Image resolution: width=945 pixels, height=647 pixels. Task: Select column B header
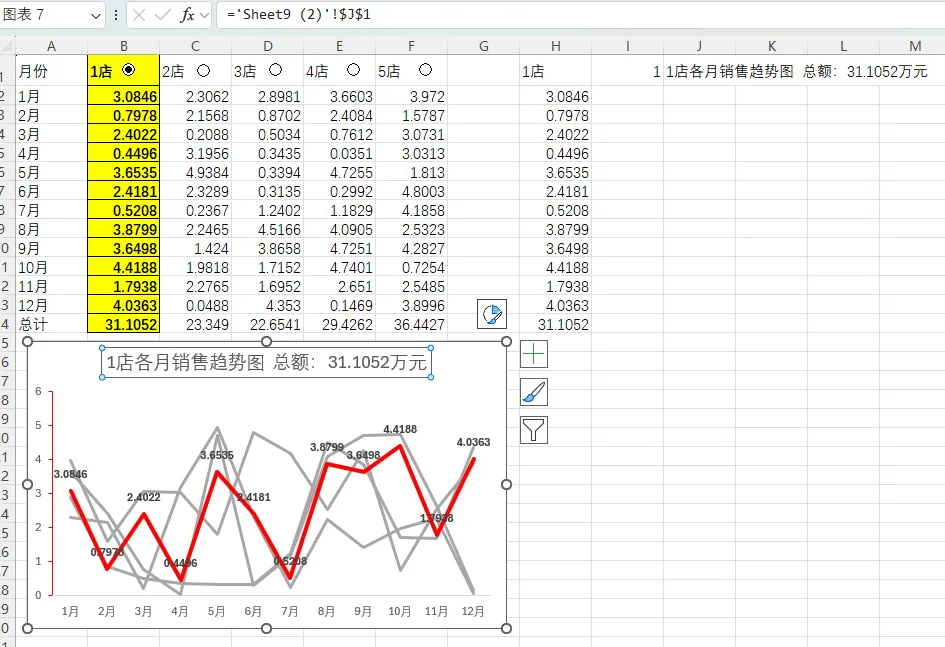(x=124, y=46)
